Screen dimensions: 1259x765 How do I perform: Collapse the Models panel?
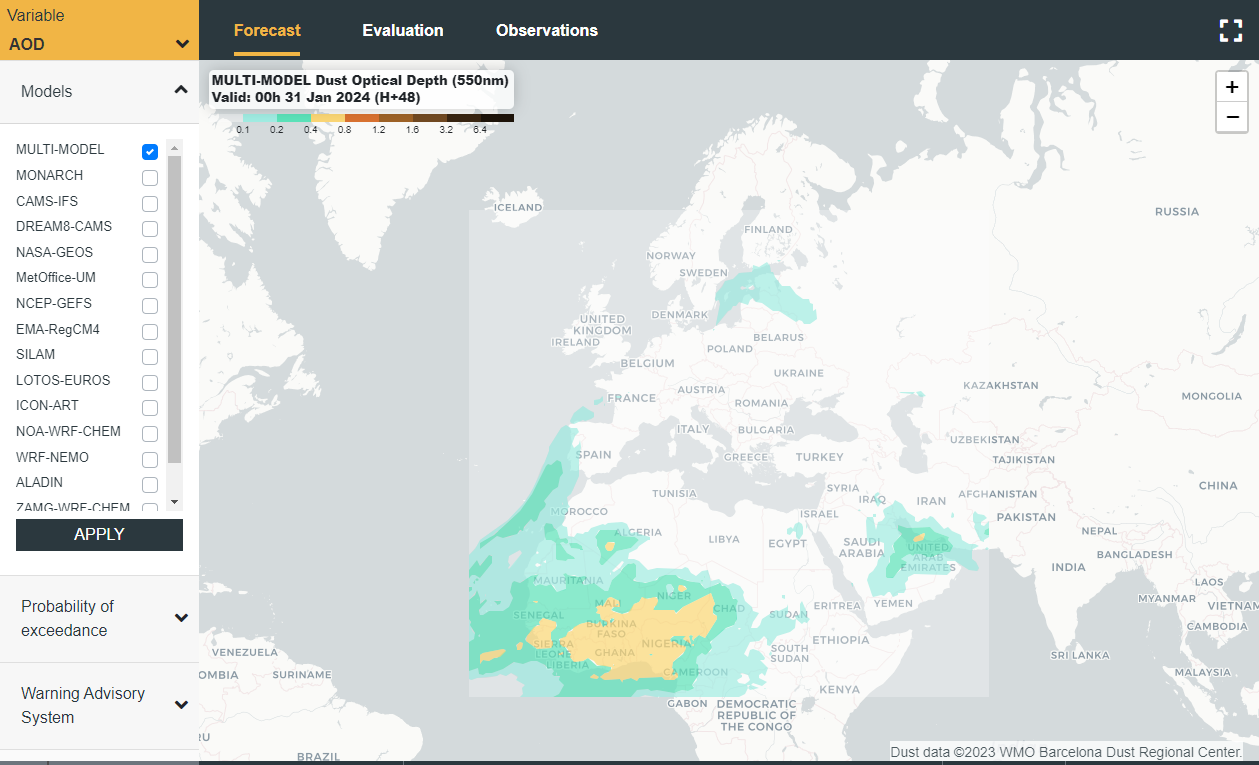pyautogui.click(x=181, y=91)
